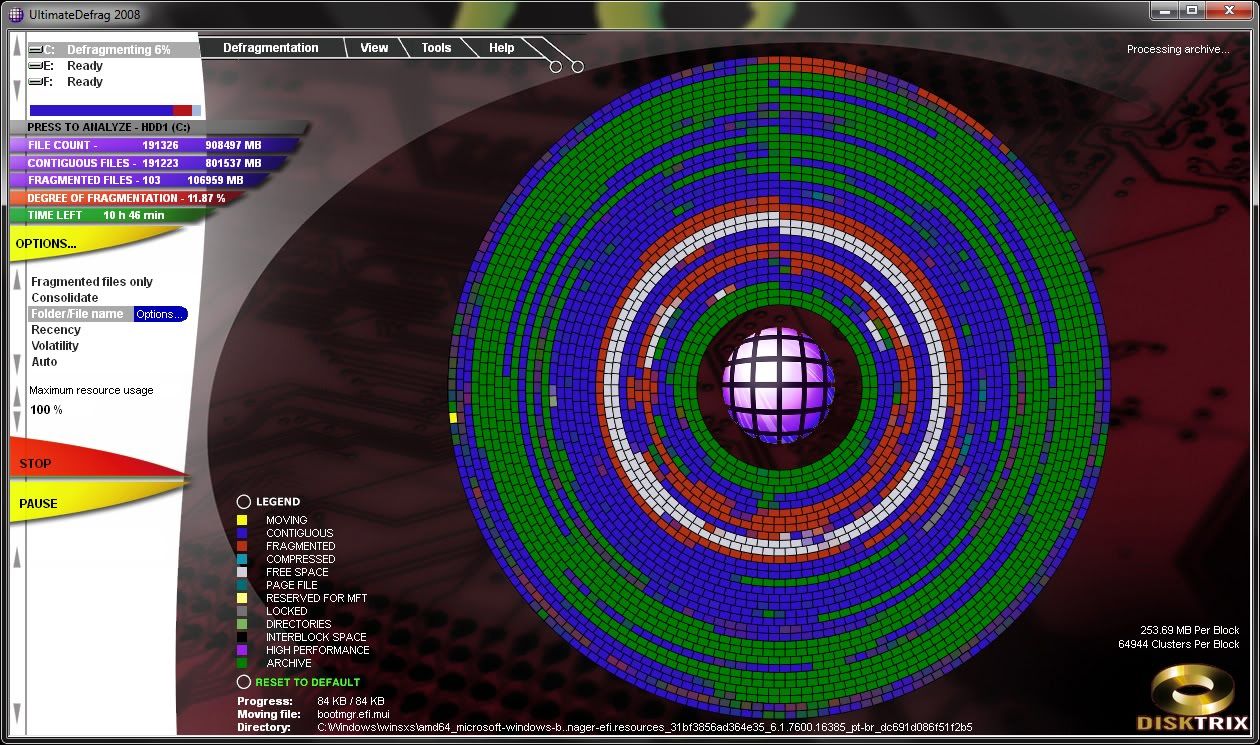Screen dimensions: 1260x745
Task: Open blue Options... next to Folder/File name
Action: [160, 314]
